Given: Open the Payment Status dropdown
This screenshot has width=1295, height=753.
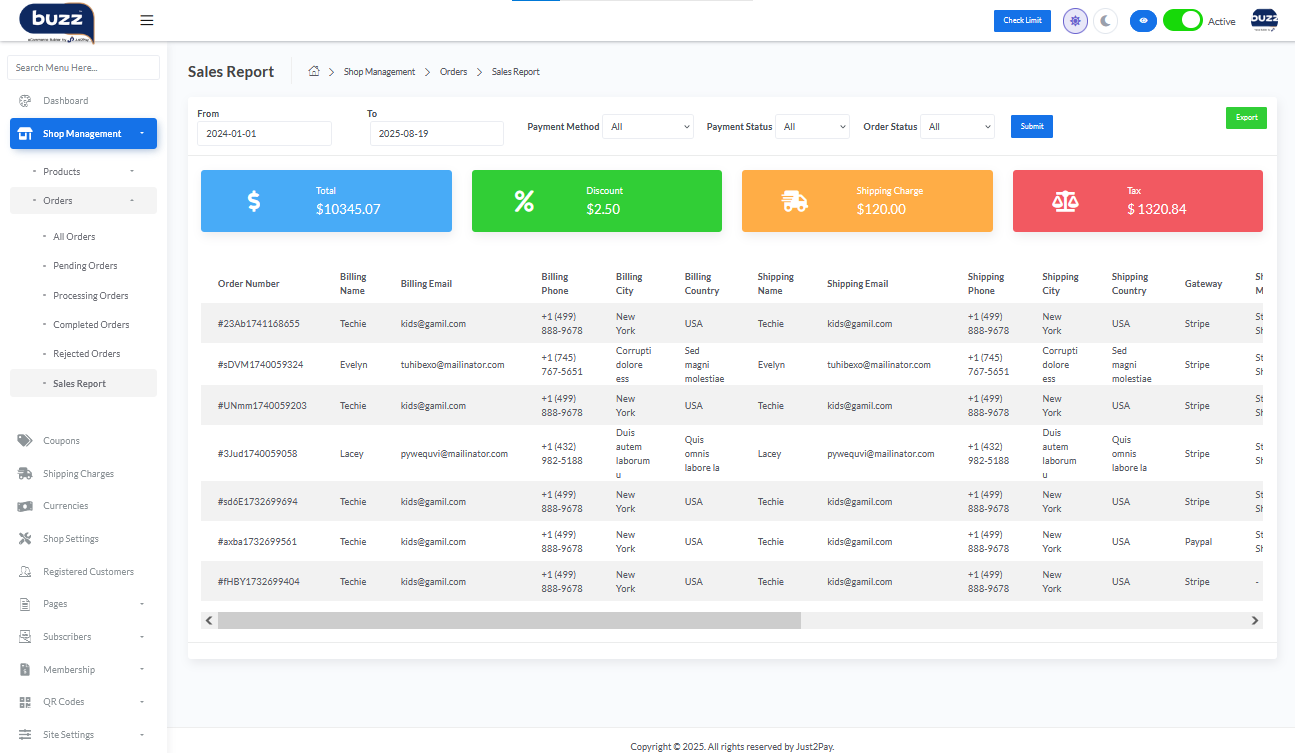Looking at the screenshot, I should tap(812, 127).
